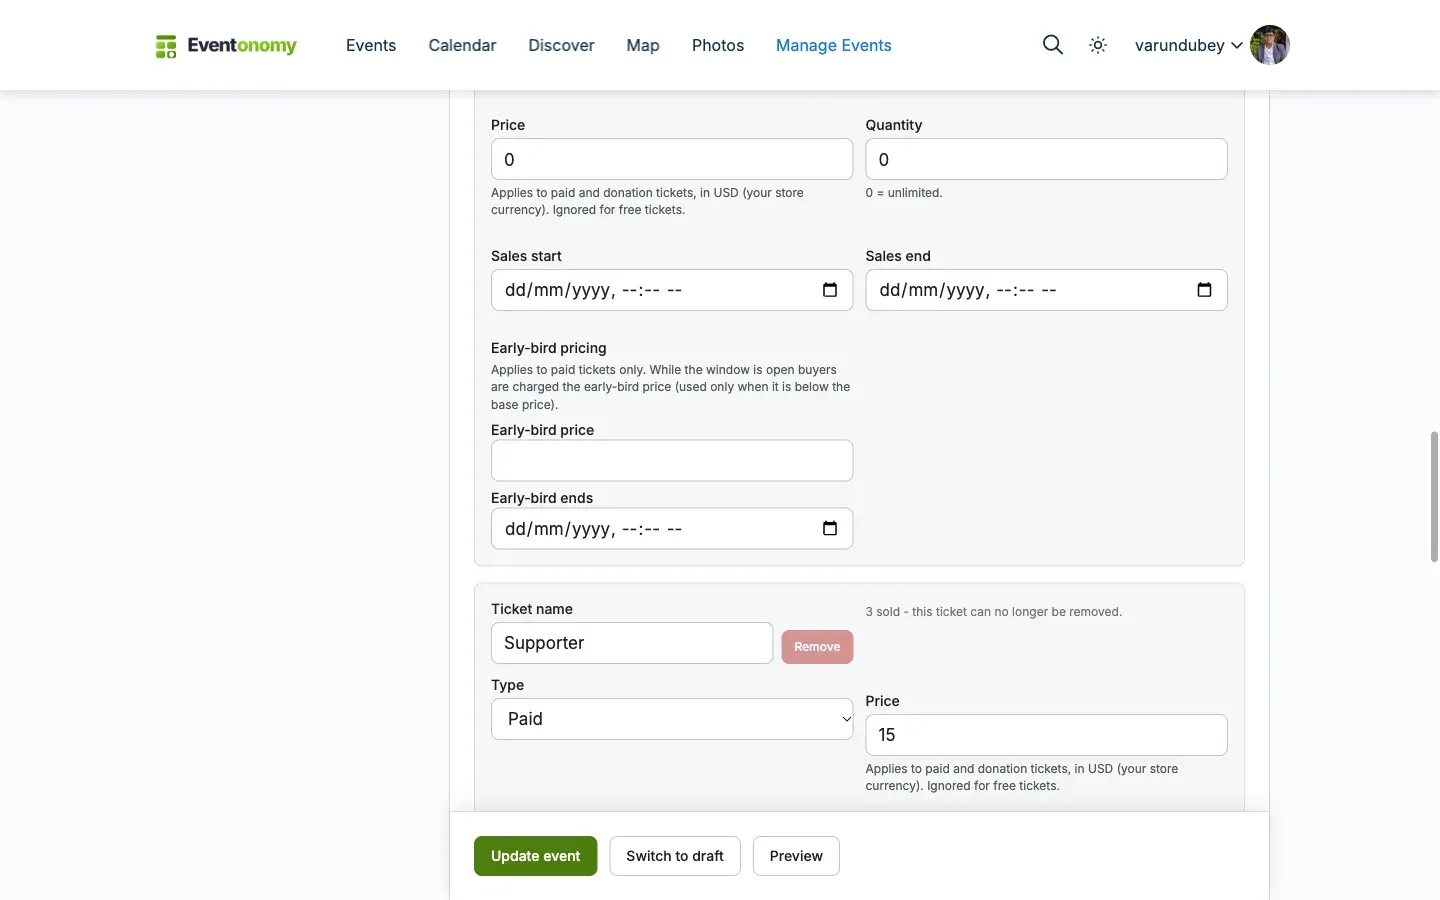
Task: Open calendar picker for Sales start
Action: click(830, 290)
